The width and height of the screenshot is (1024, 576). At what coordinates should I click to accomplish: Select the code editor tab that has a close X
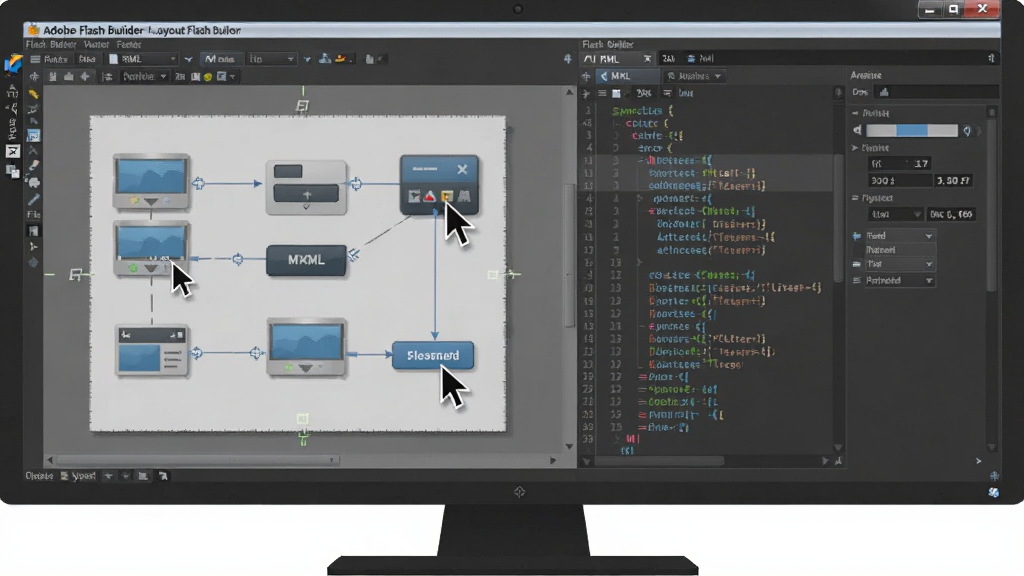click(617, 59)
